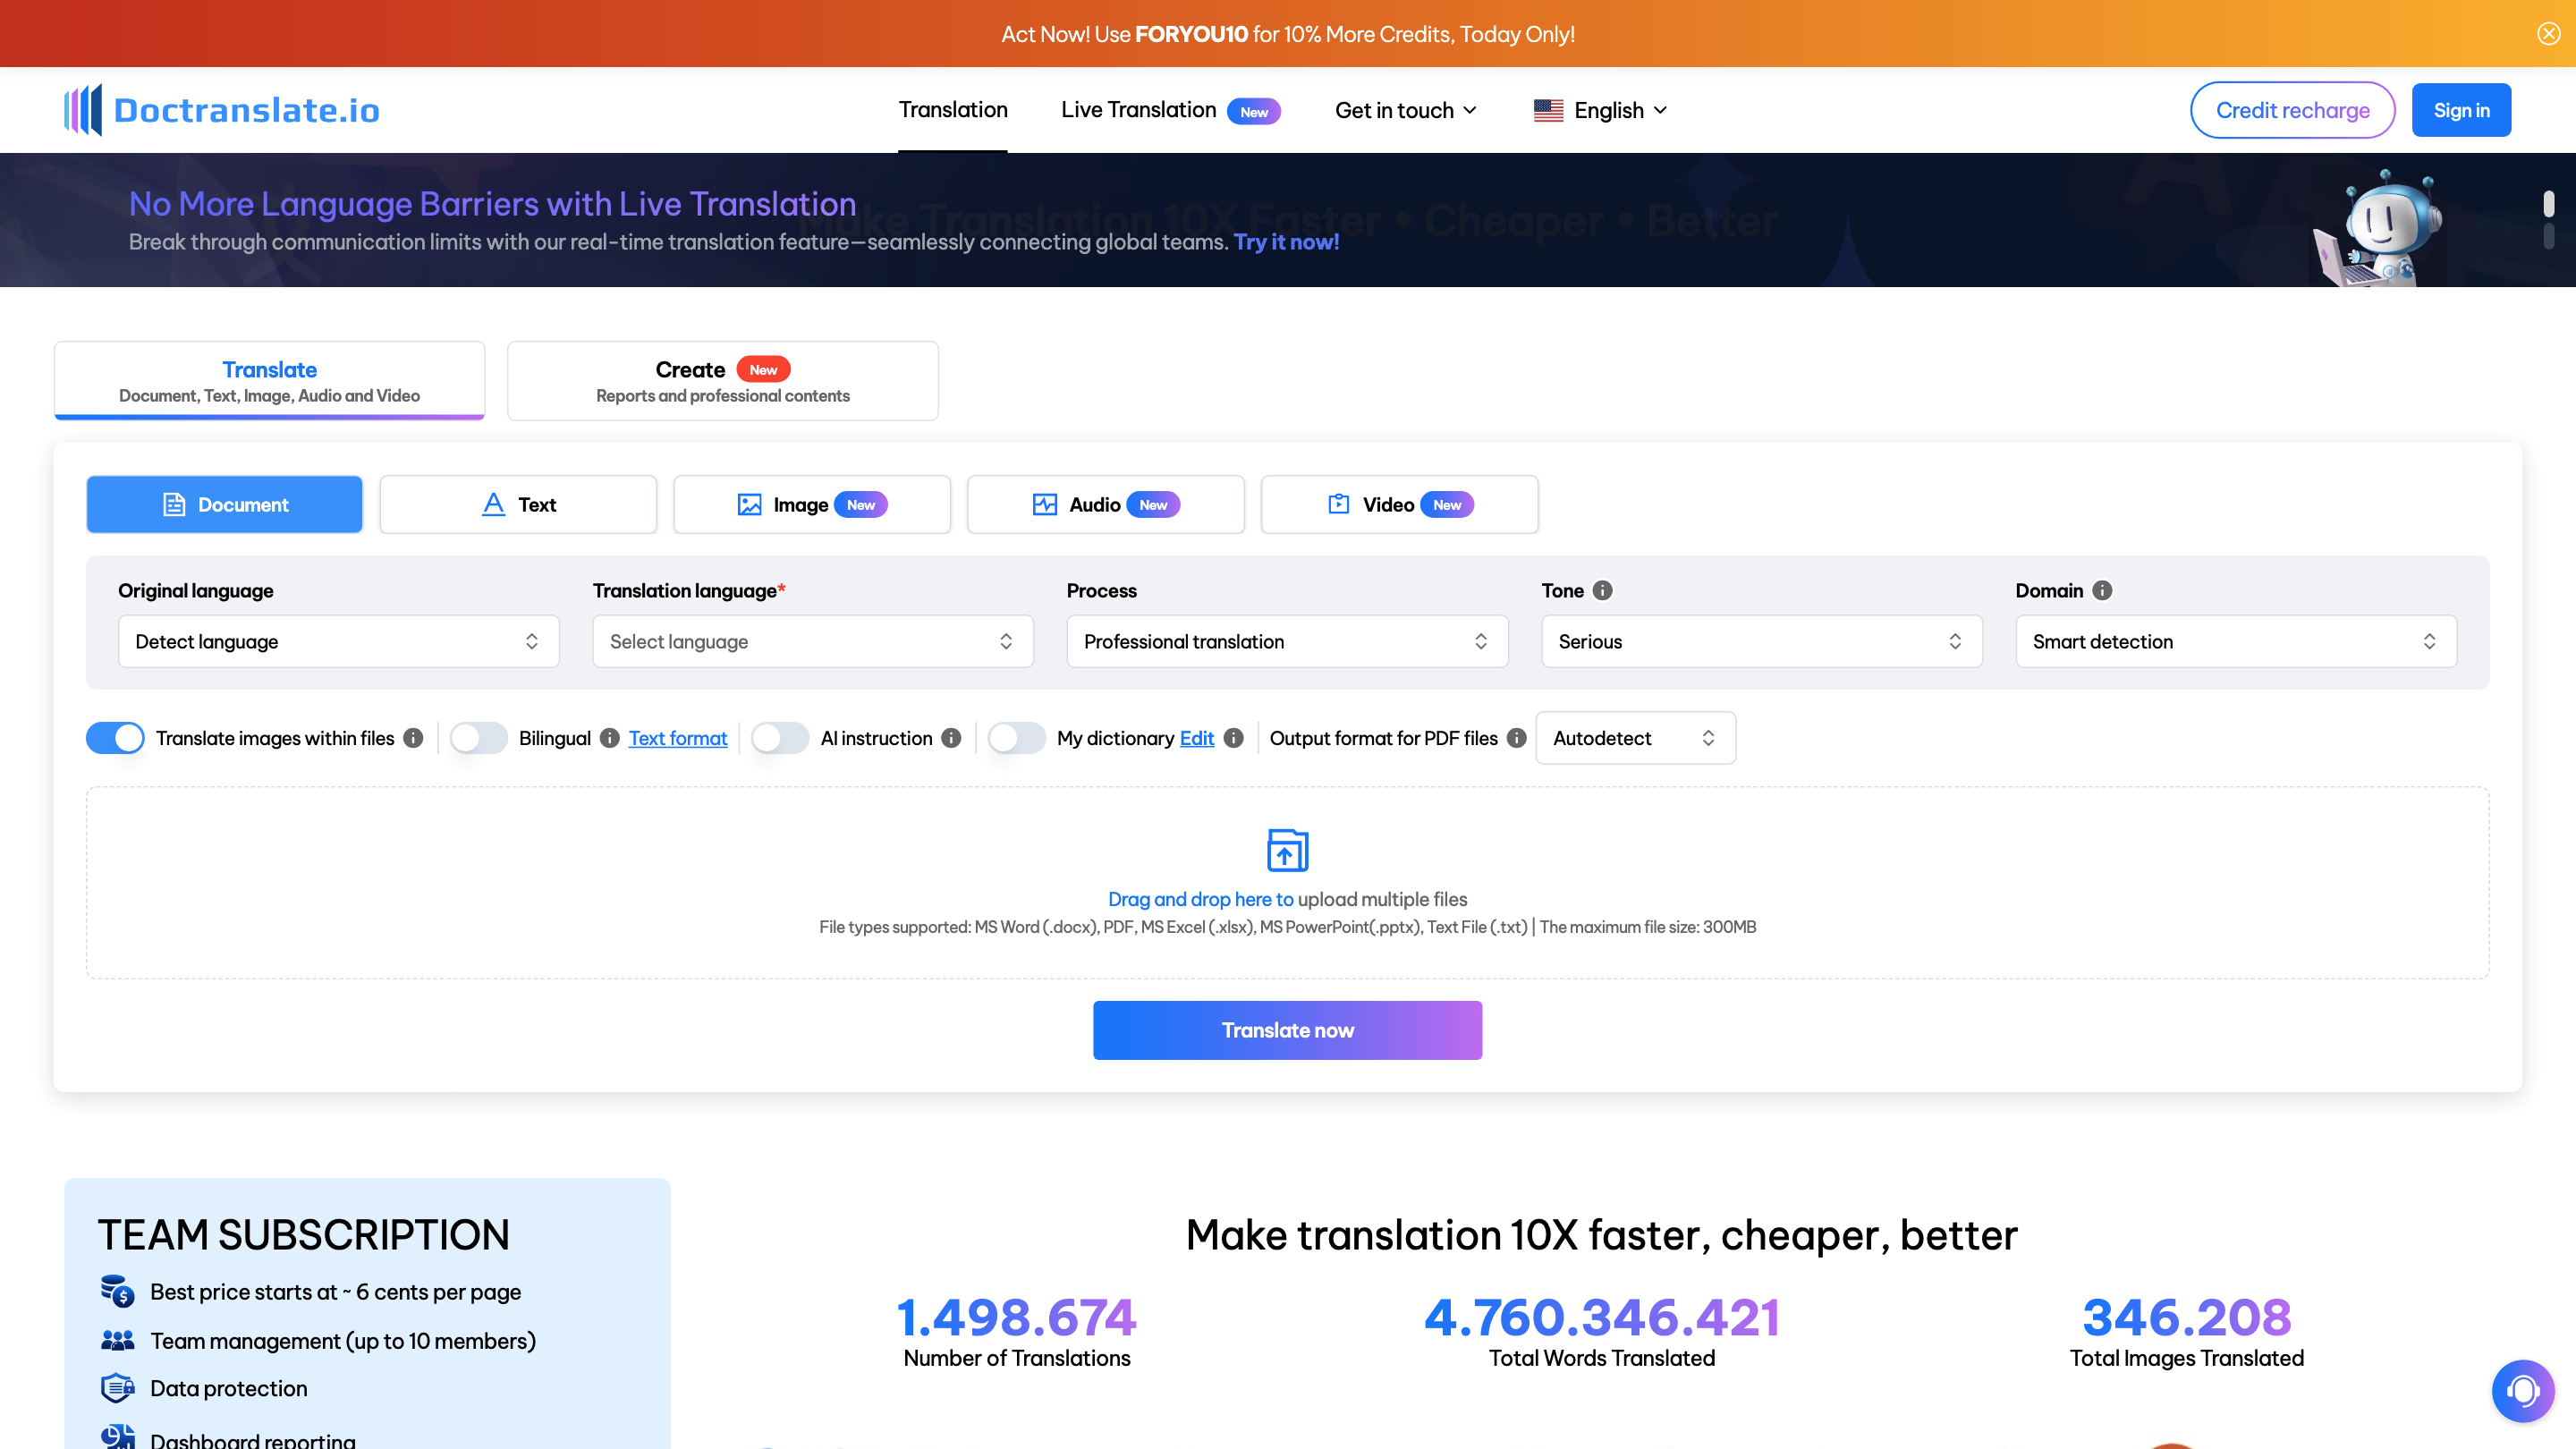Click the file upload icon

tap(1287, 850)
